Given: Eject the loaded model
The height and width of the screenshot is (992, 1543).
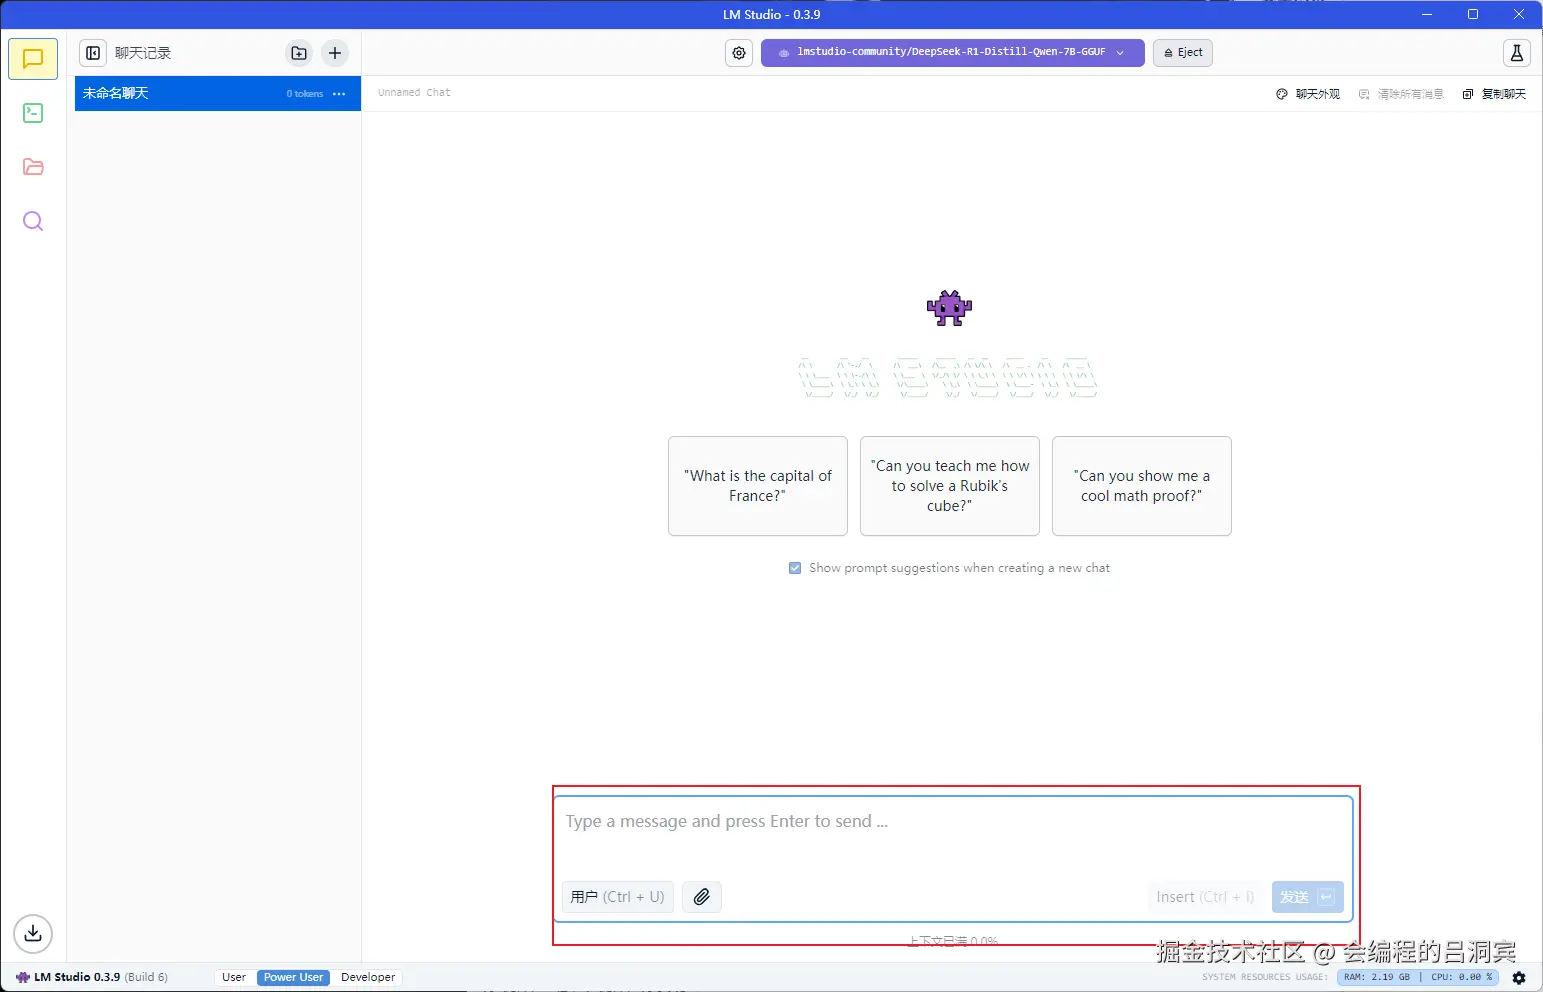Looking at the screenshot, I should 1183,53.
